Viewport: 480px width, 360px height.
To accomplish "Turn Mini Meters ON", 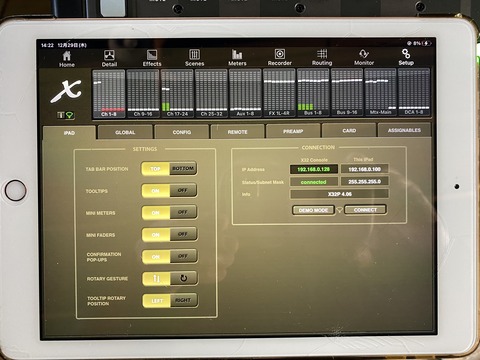I will pos(156,213).
